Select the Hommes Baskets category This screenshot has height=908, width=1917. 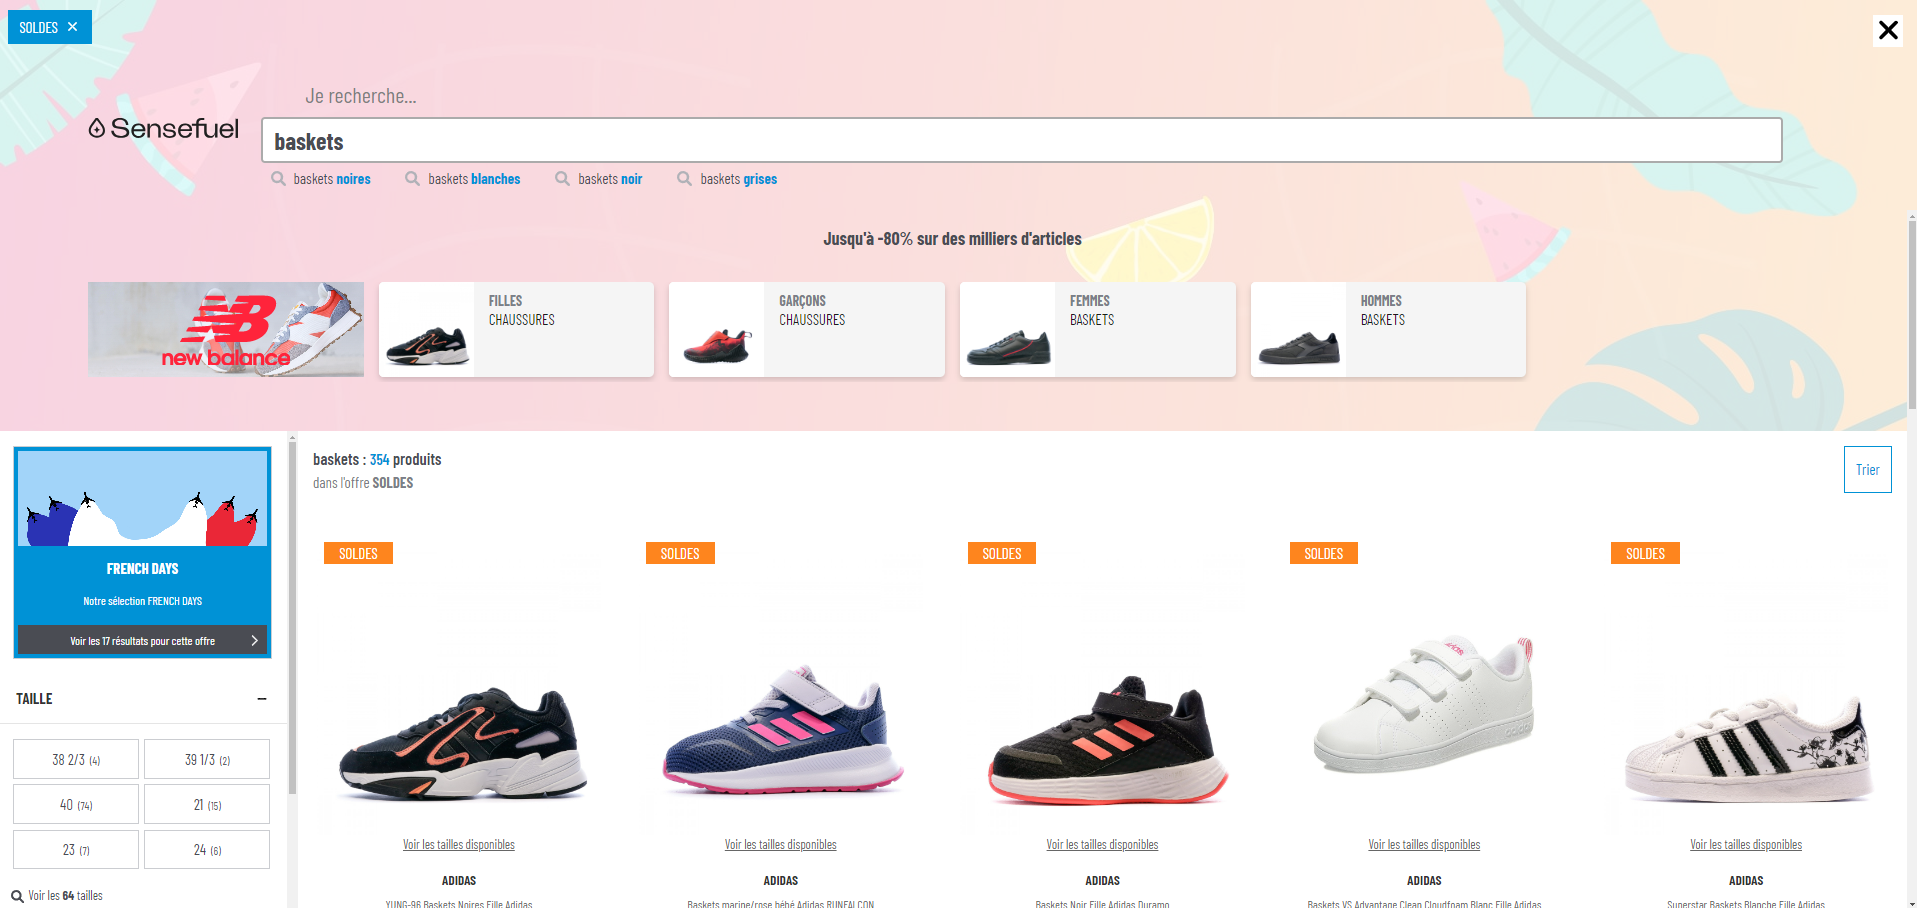(1388, 329)
